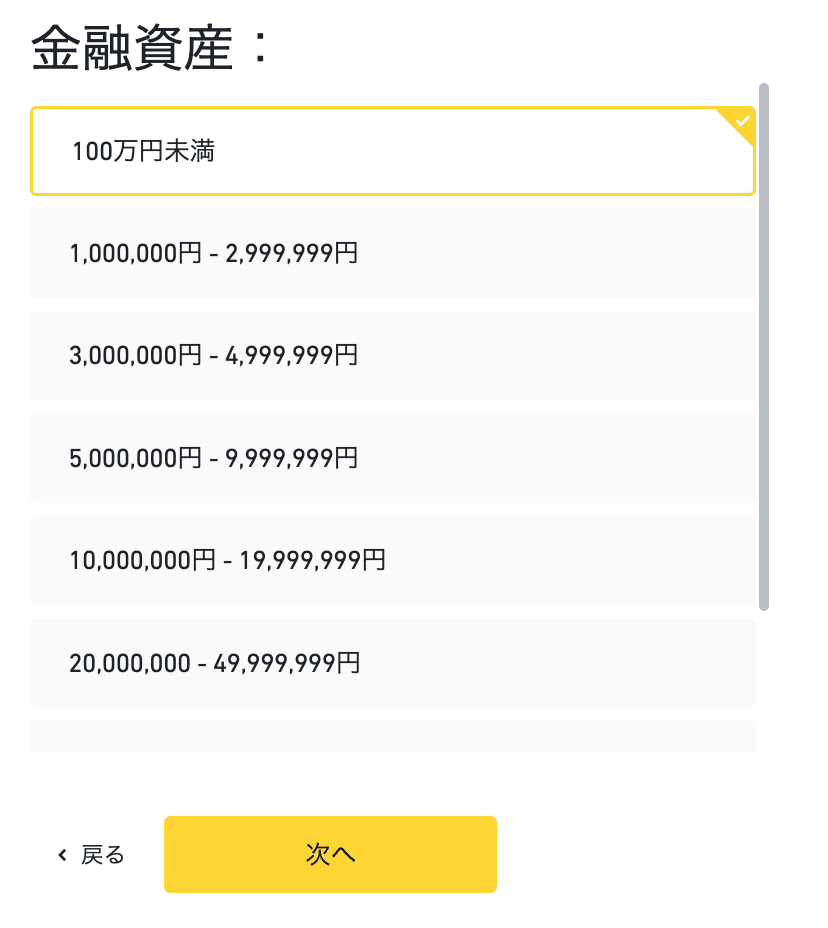Click the gray scrollbar thumb
The height and width of the screenshot is (928, 828).
click(x=764, y=345)
